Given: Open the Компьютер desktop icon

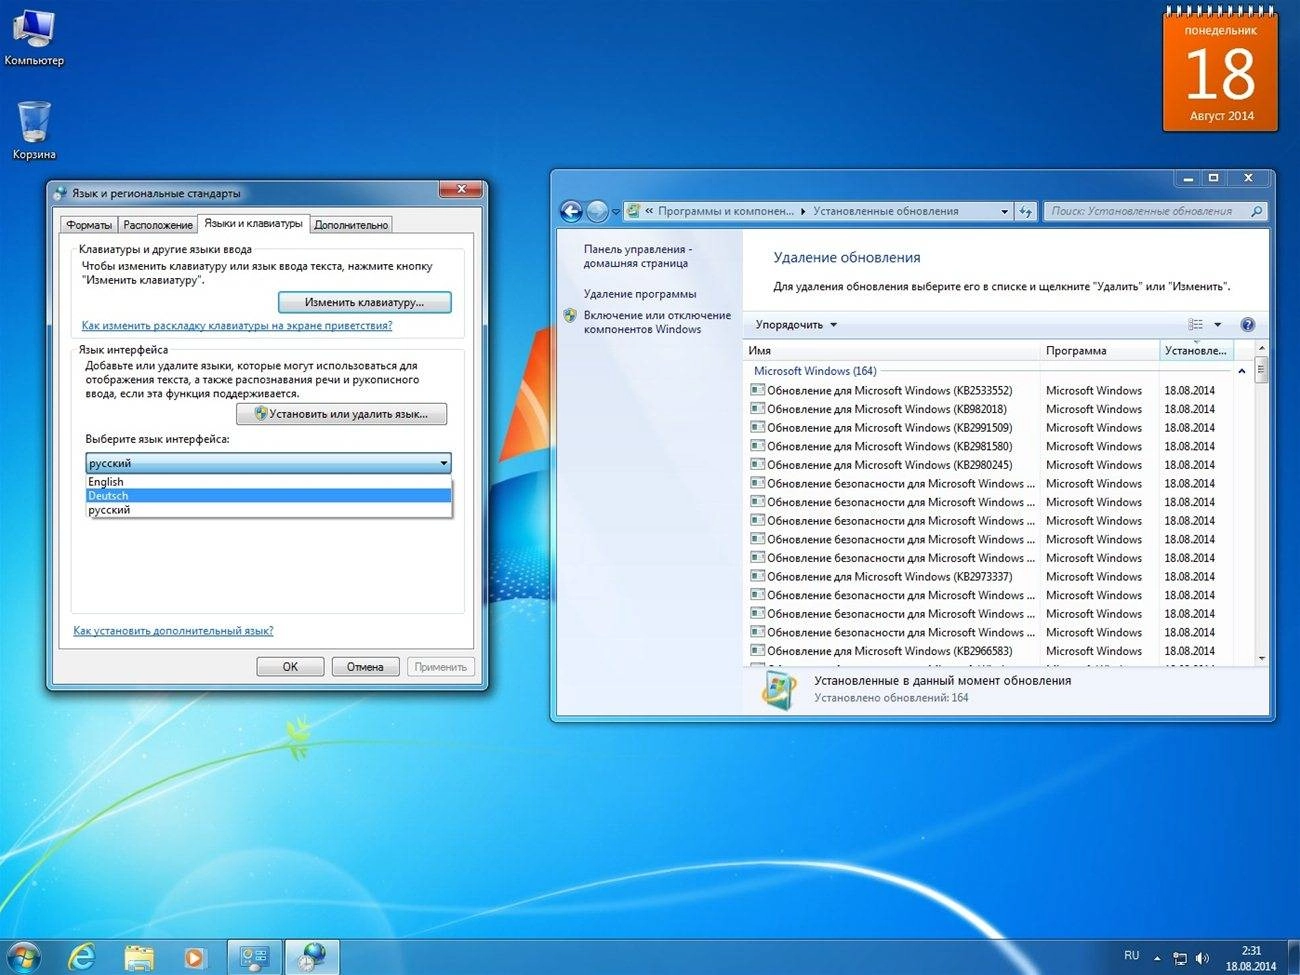Looking at the screenshot, I should click(x=33, y=38).
